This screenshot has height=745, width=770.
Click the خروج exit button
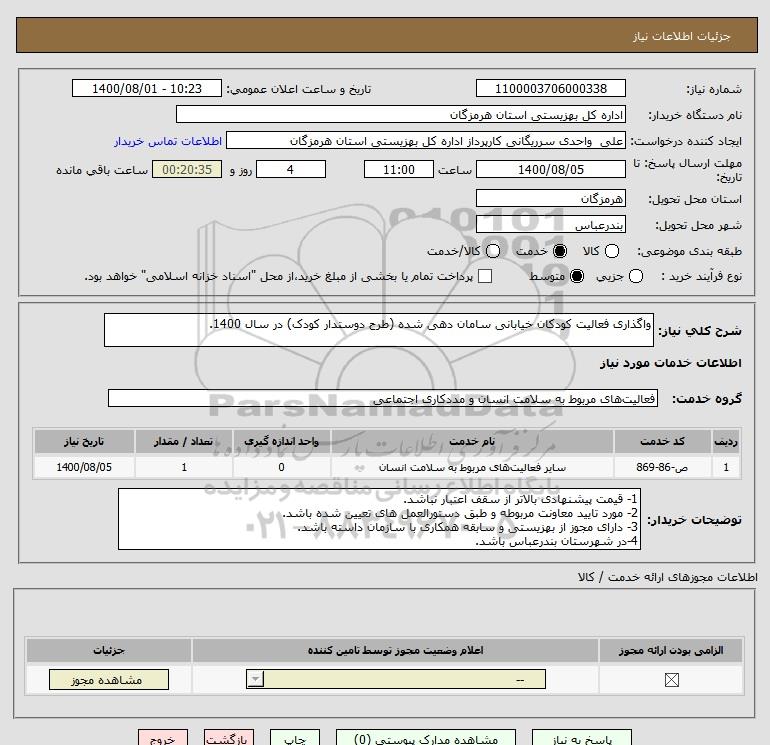(x=163, y=738)
